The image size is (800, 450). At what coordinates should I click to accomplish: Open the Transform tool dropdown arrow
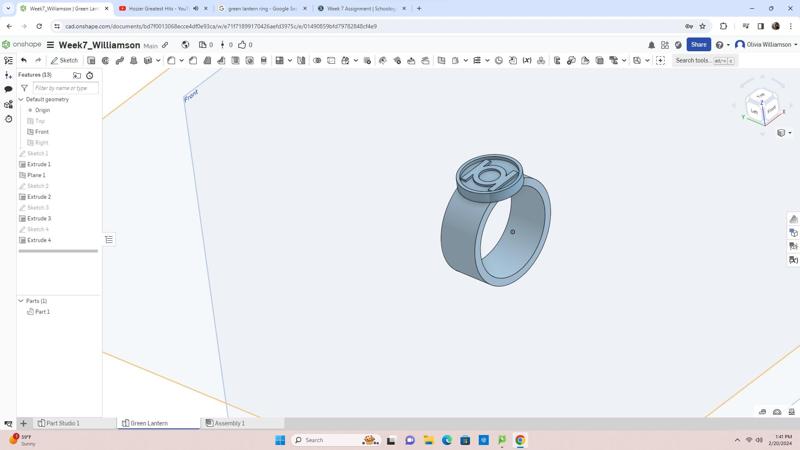(356, 60)
